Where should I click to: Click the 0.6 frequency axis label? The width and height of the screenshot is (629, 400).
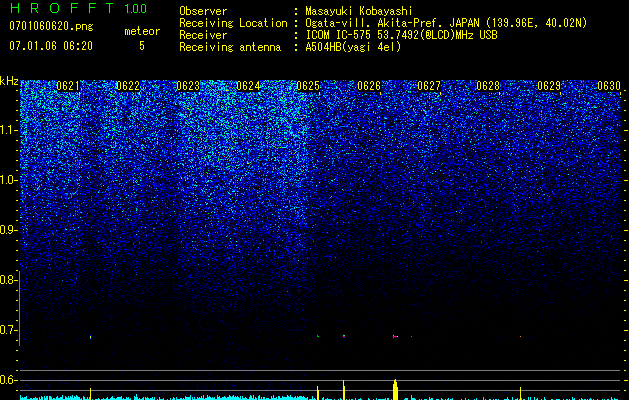coord(8,380)
